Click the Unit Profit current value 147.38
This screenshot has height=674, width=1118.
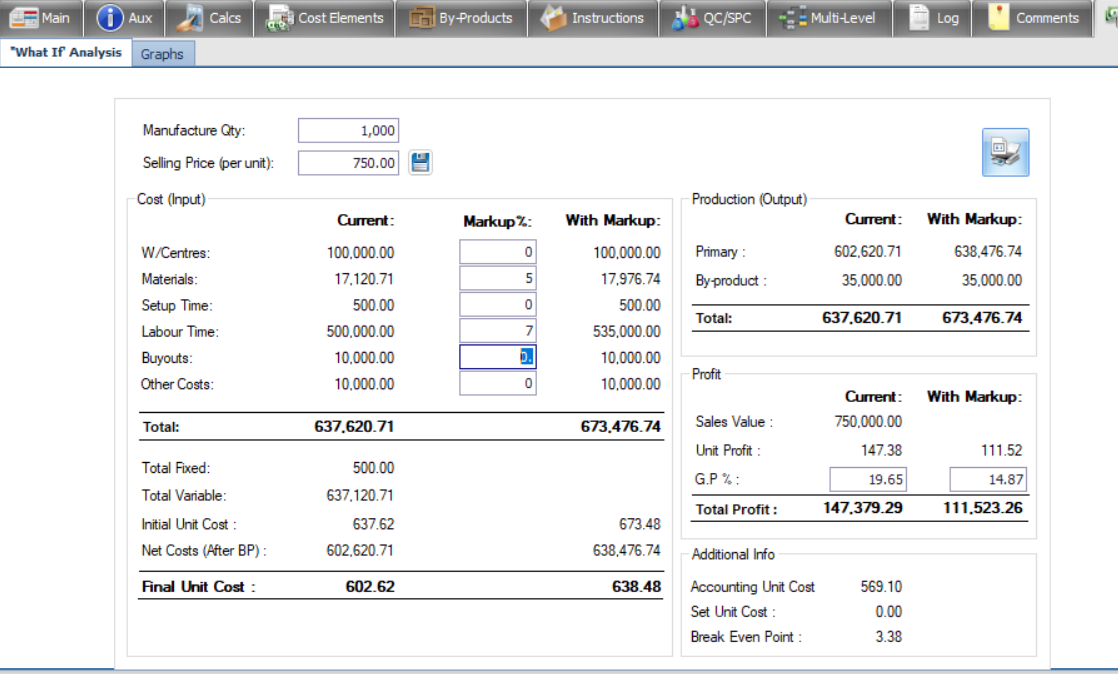click(x=881, y=450)
